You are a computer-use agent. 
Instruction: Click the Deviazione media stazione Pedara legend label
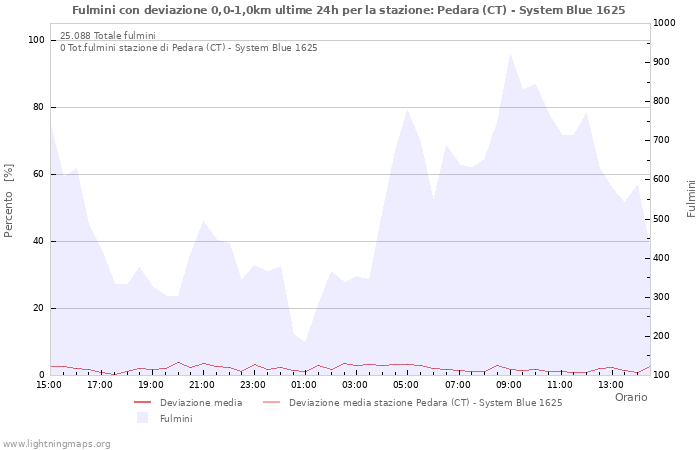click(425, 403)
